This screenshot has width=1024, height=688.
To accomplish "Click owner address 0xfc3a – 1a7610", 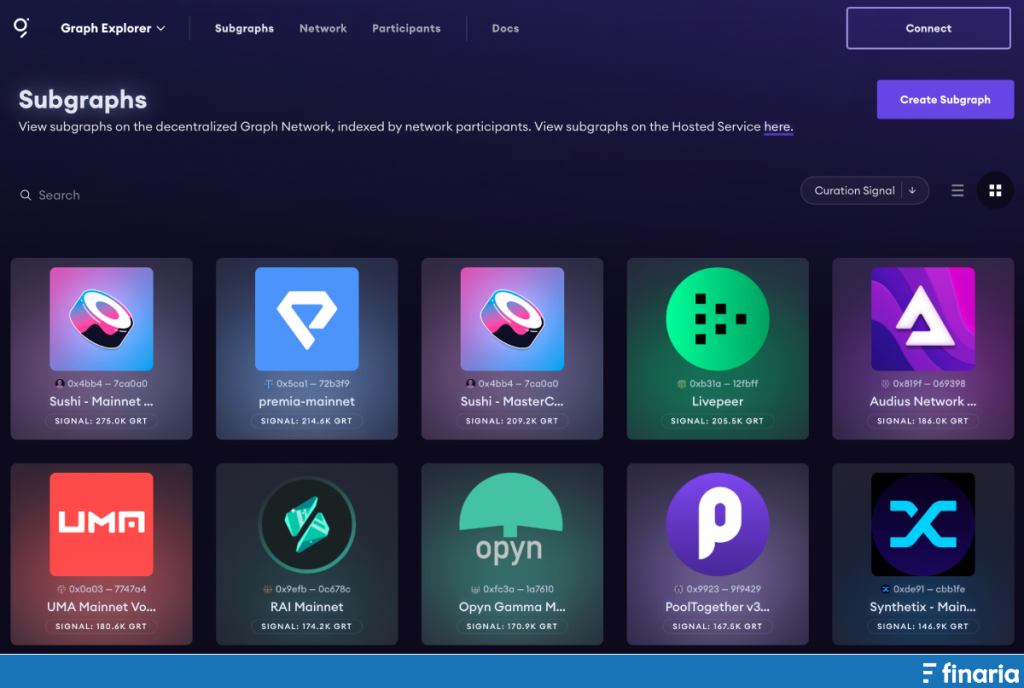I will [519, 589].
